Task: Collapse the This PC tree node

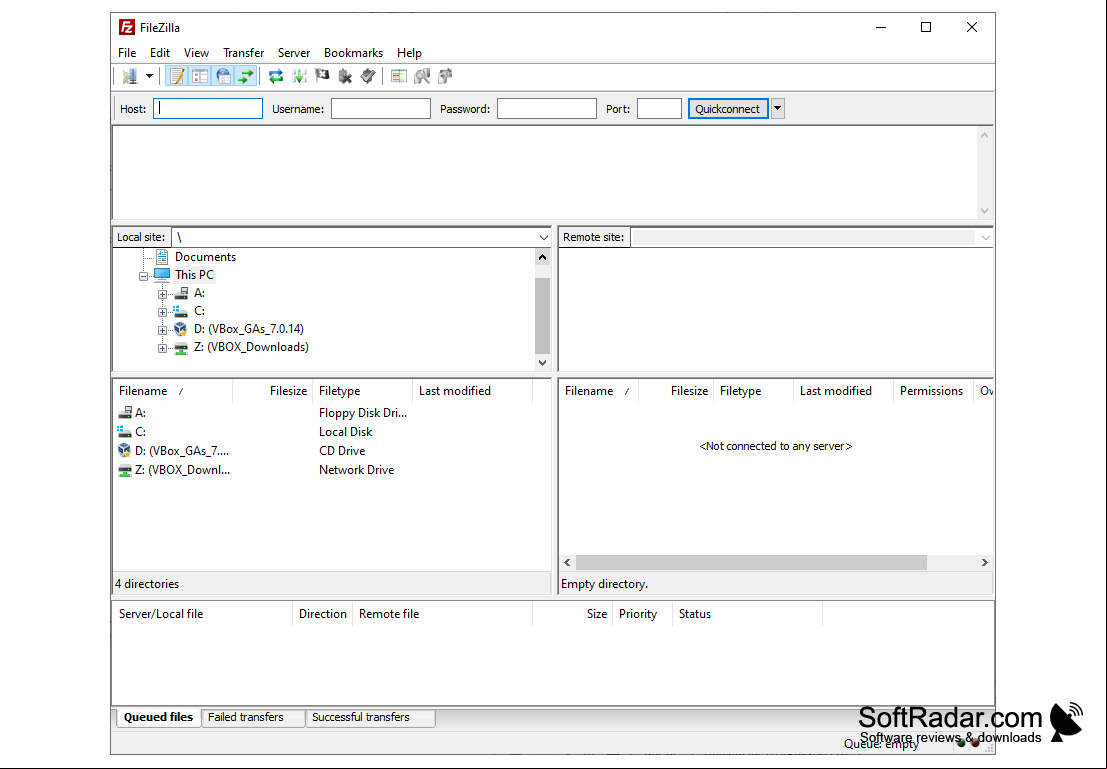Action: click(x=143, y=276)
